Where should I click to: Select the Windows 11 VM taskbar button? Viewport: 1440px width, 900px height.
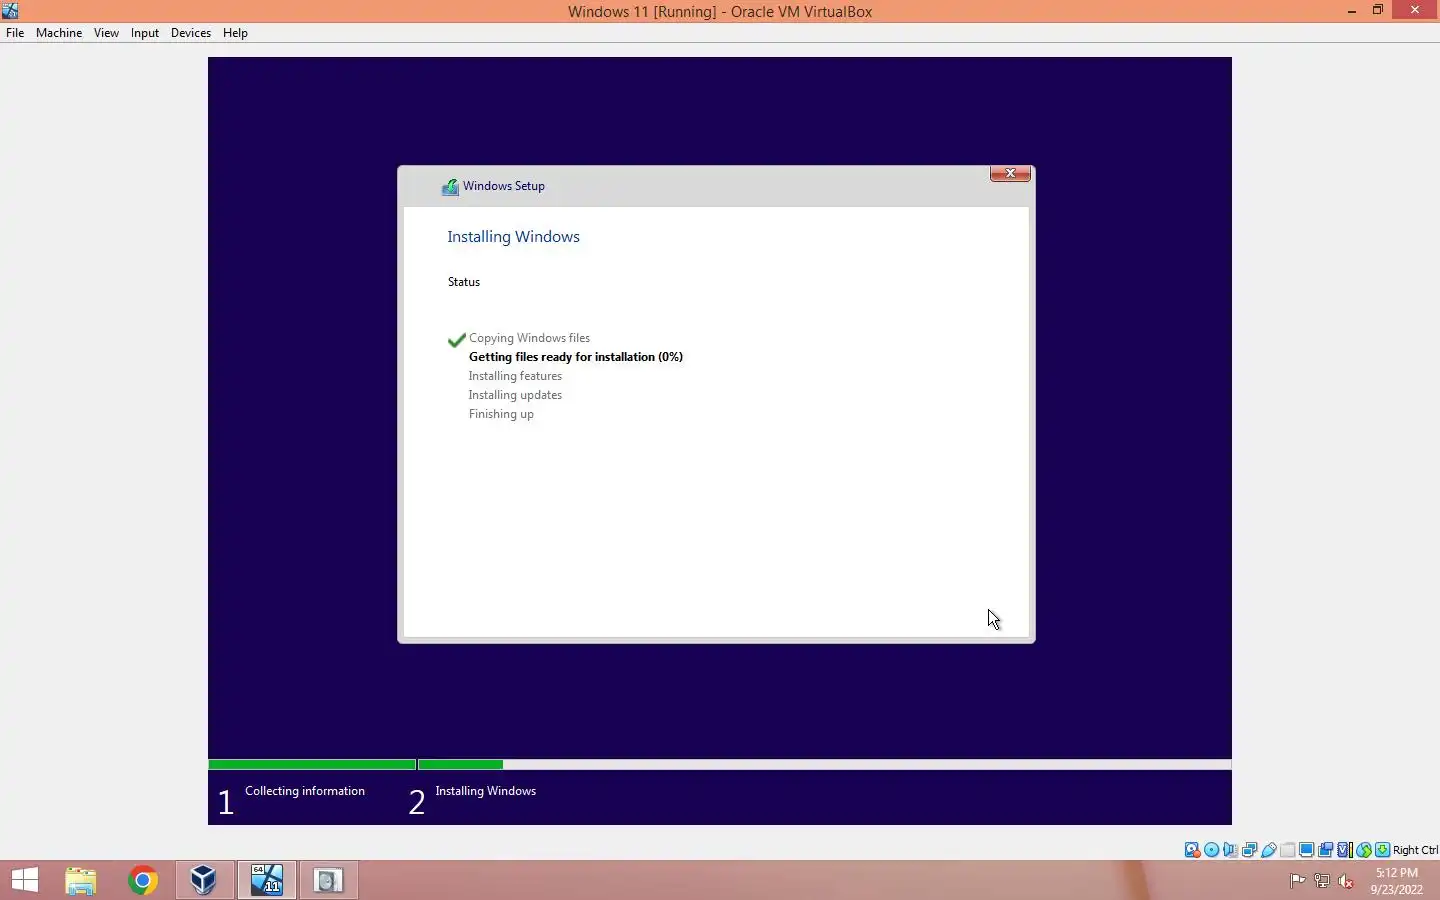pos(267,880)
